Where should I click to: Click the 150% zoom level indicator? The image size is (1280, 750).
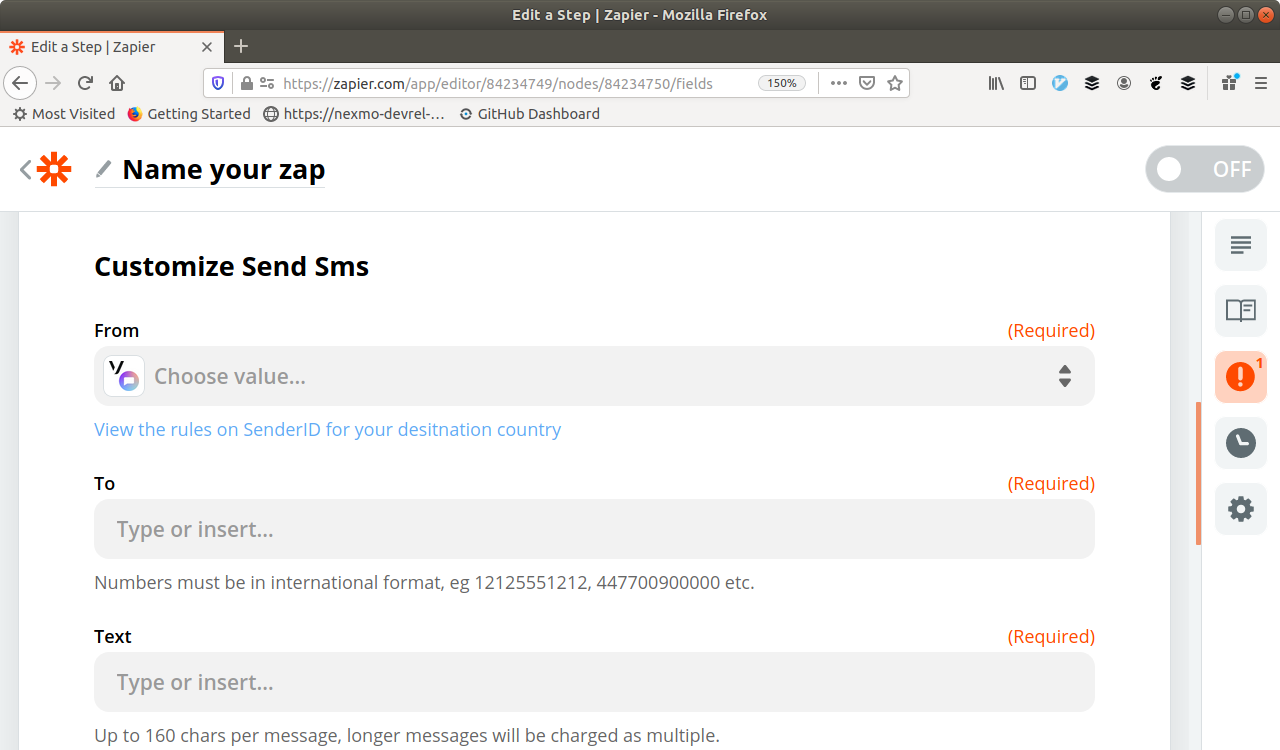pos(782,83)
